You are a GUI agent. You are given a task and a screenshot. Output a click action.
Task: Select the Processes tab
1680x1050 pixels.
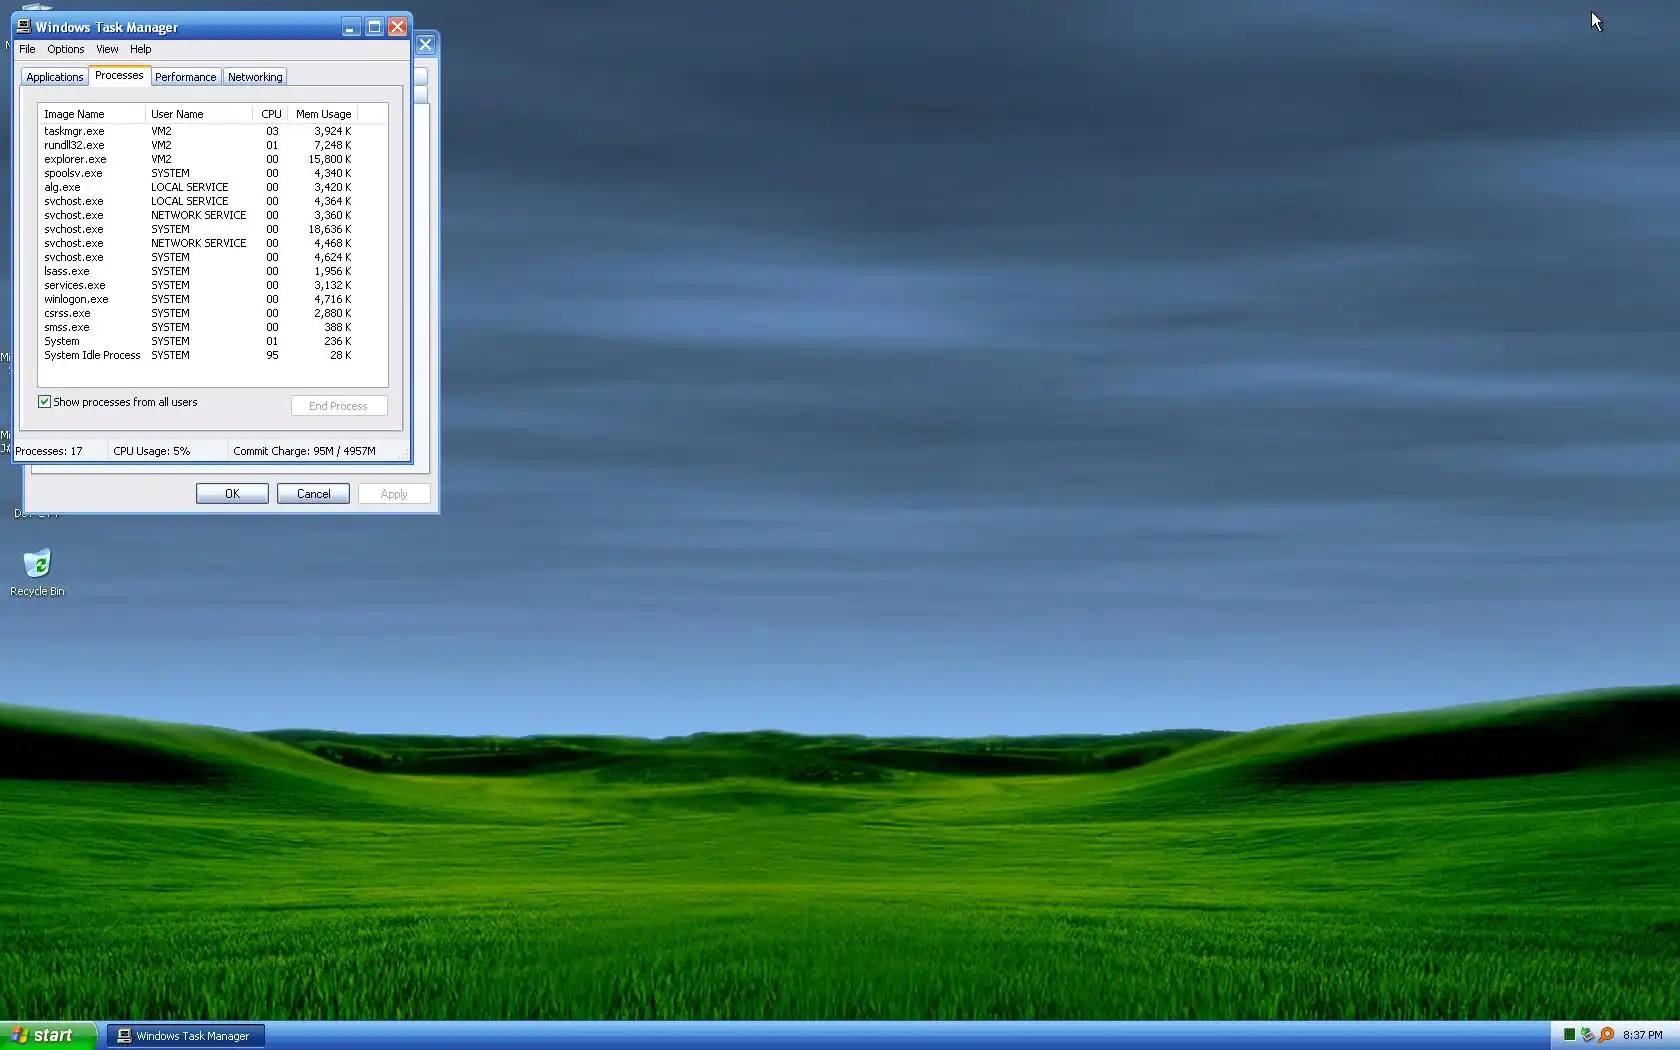coord(119,75)
